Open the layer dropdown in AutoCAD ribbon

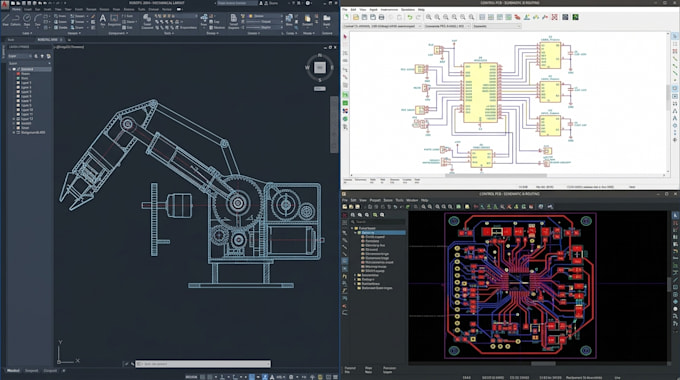point(266,16)
